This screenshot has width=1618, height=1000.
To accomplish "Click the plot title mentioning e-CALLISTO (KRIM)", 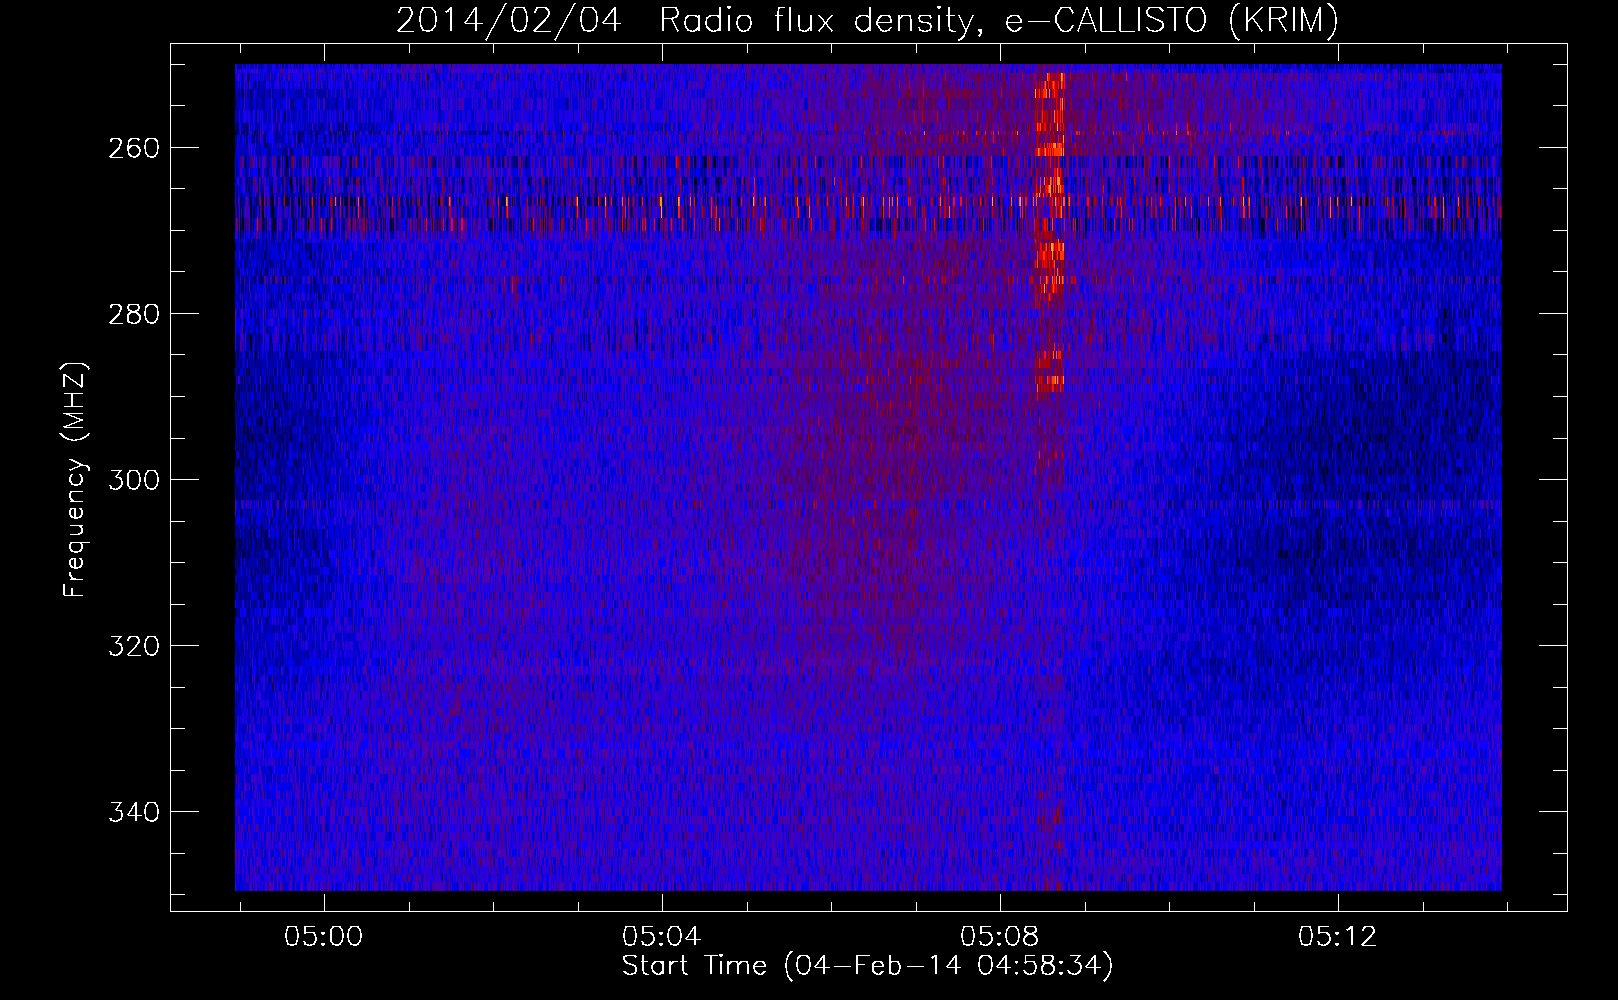I will [x=867, y=20].
